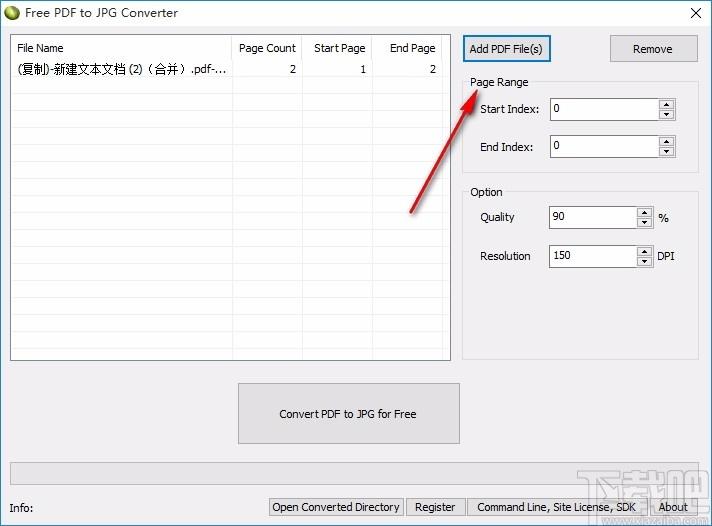This screenshot has width=712, height=526.
Task: Click the Register button
Action: pos(435,507)
